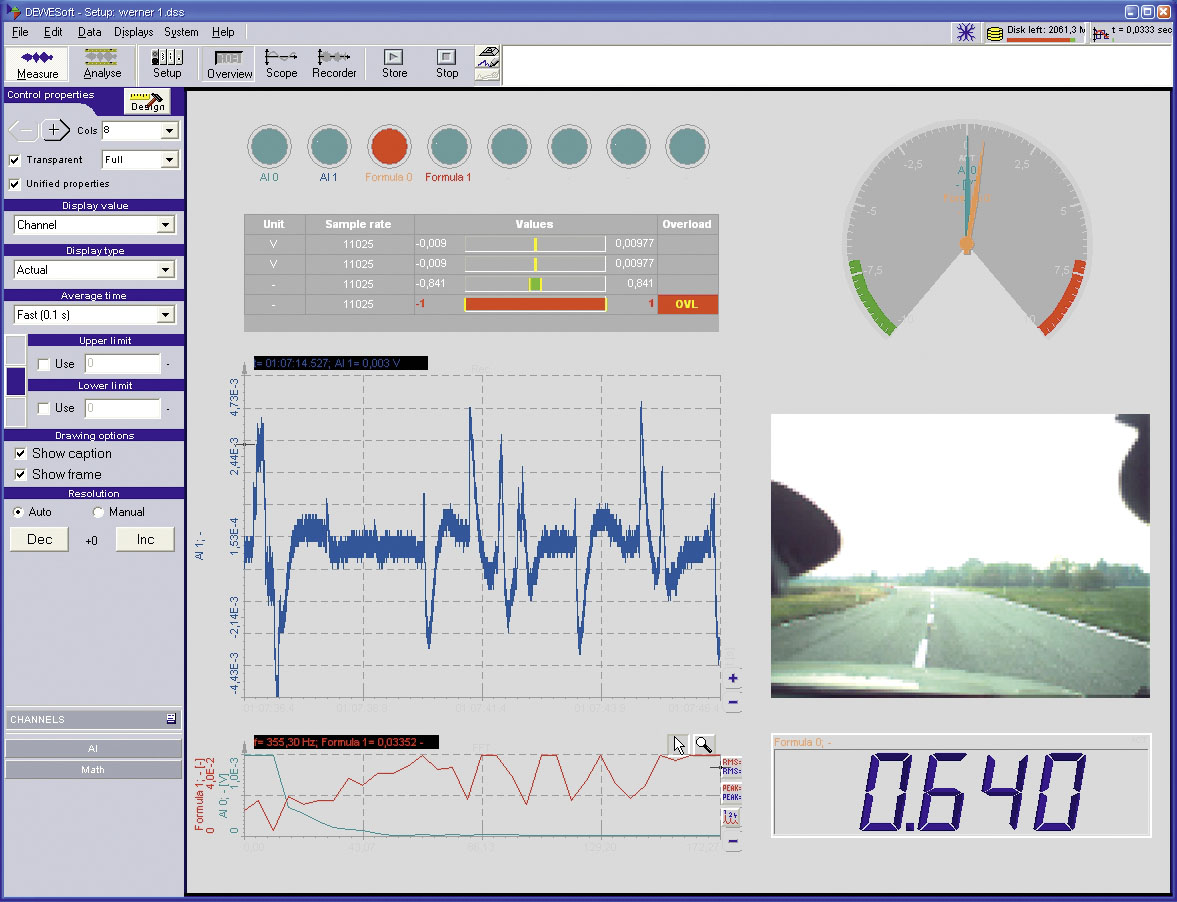The image size is (1177, 902).
Task: Toggle the PEAK markers button
Action: [x=731, y=792]
